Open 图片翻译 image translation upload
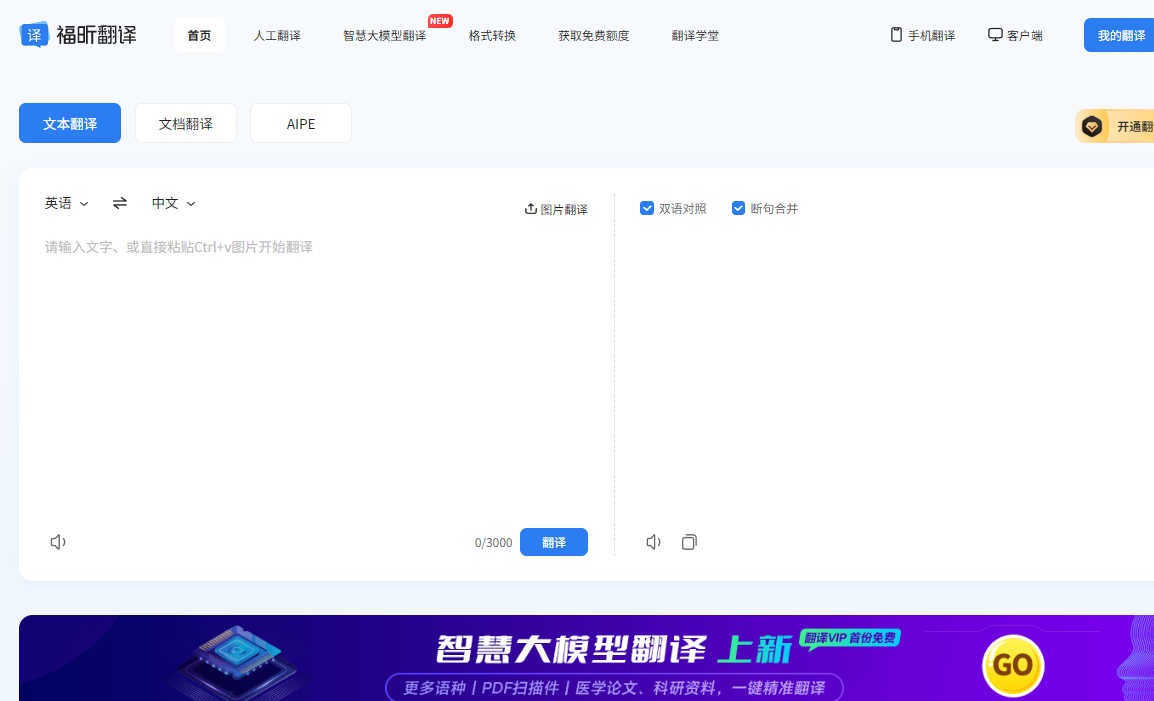 tap(556, 208)
